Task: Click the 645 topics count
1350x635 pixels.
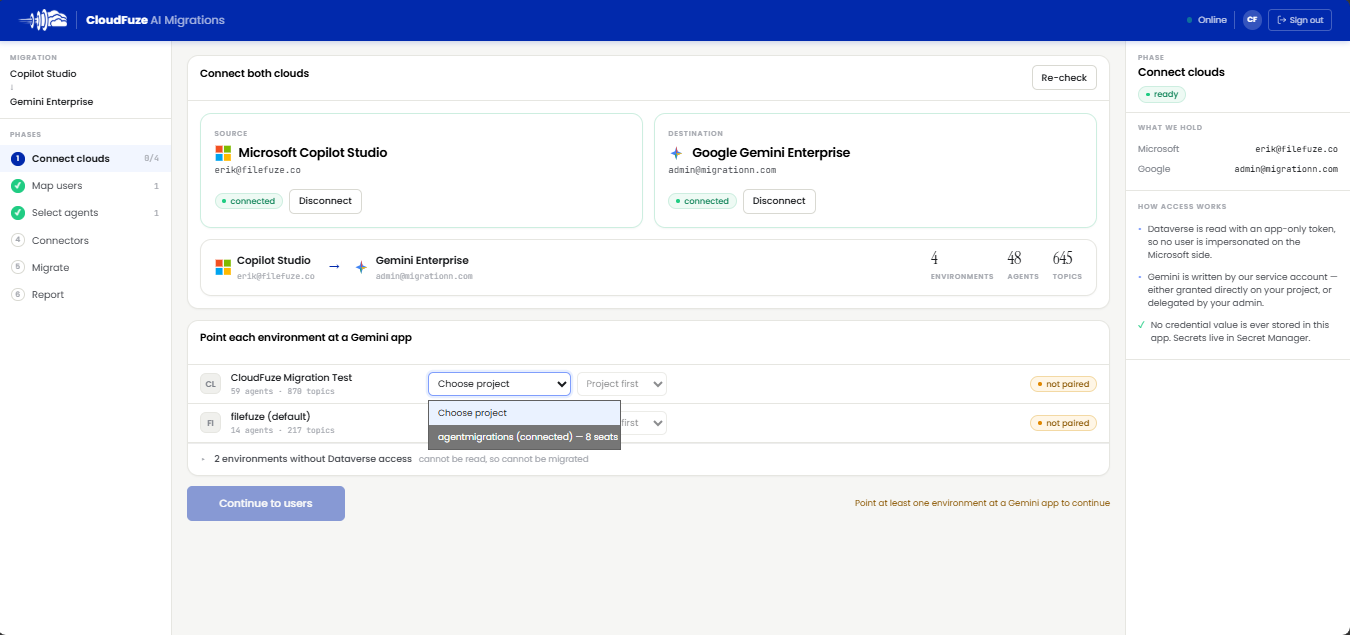Action: coord(1062,258)
